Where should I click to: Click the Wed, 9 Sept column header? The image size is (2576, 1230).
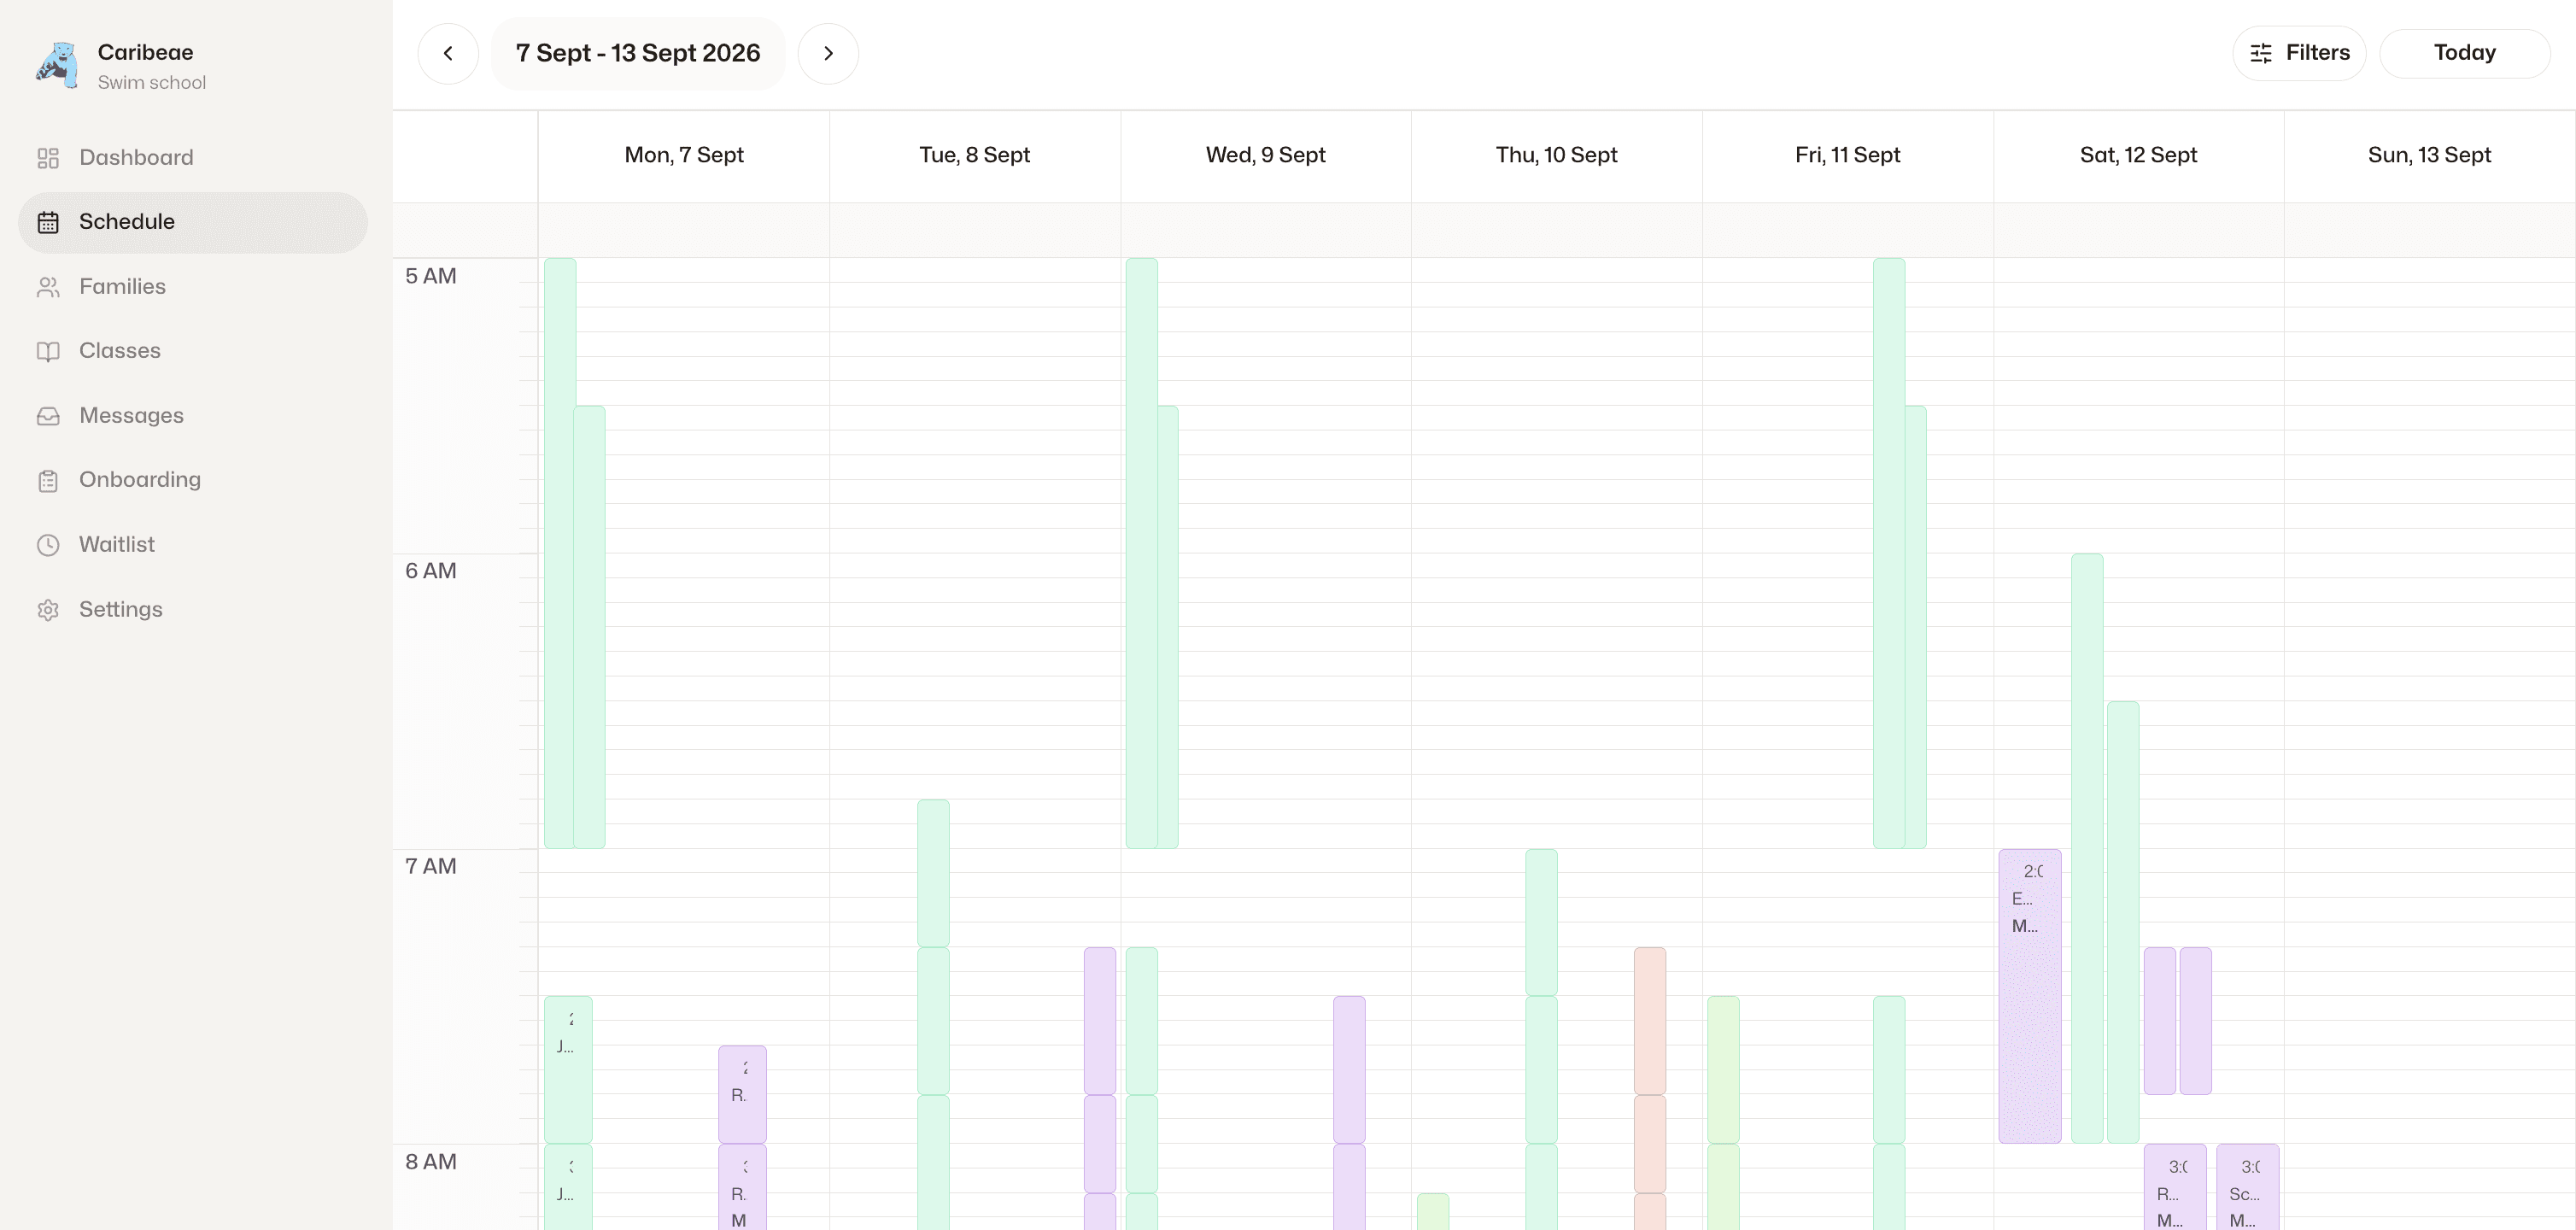[x=1266, y=155]
